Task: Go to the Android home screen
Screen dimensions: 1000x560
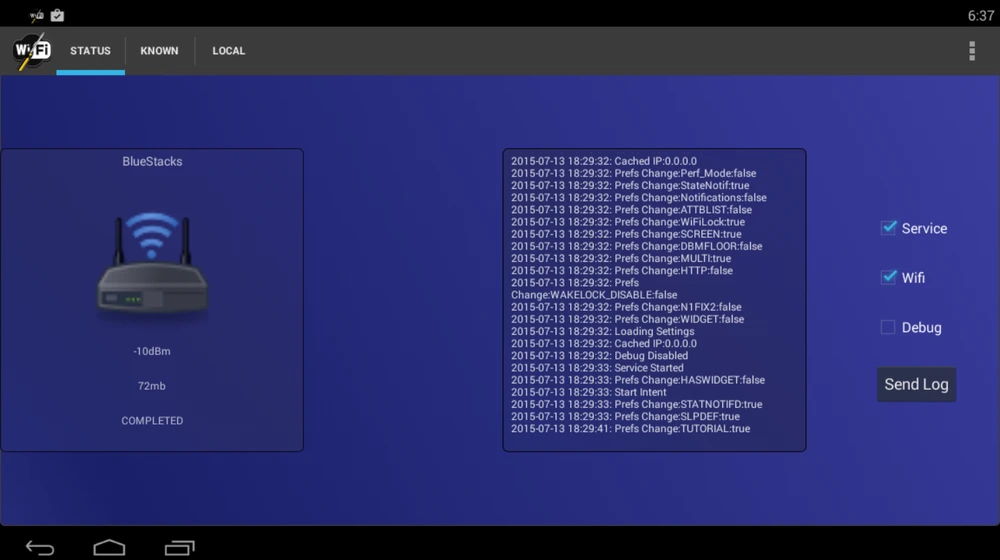Action: [x=109, y=547]
